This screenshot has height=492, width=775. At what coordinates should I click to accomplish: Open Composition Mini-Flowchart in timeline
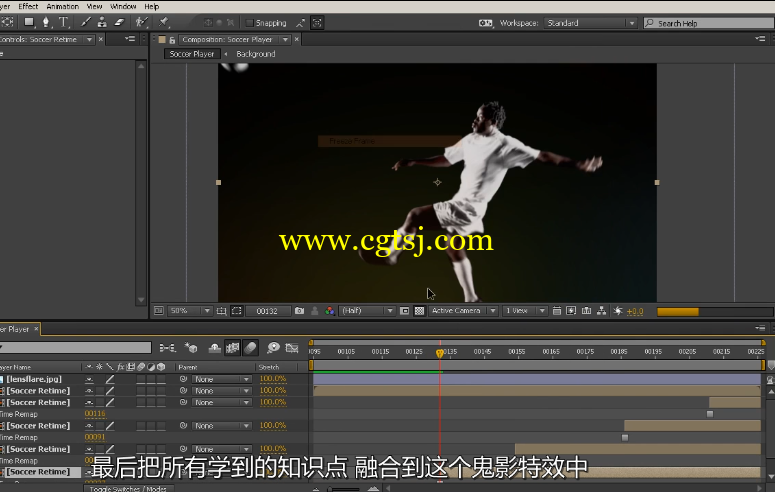168,348
